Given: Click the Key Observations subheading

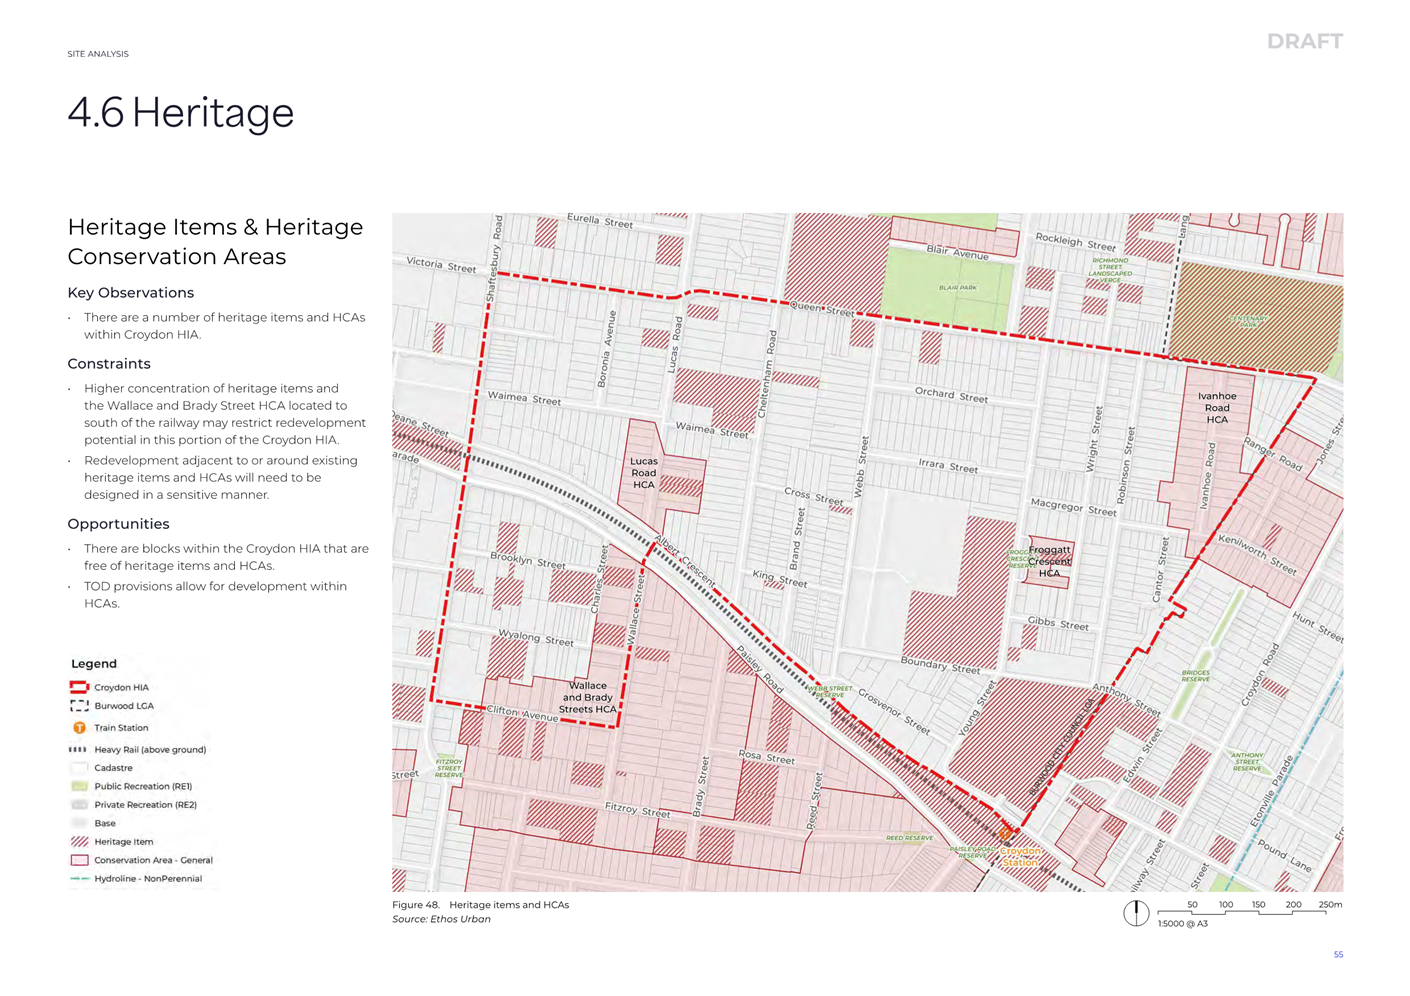Looking at the screenshot, I should point(131,293).
